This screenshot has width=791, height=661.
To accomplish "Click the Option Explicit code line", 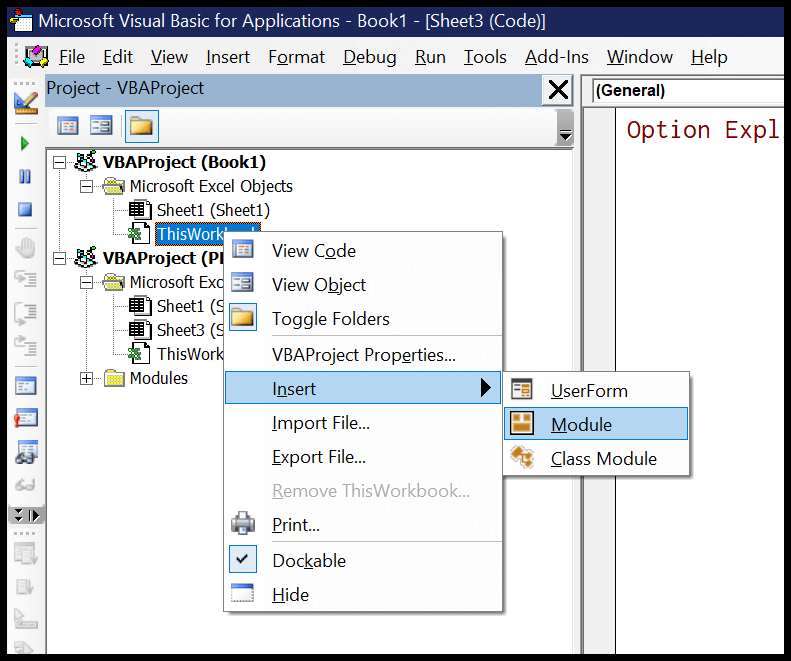I will 703,130.
